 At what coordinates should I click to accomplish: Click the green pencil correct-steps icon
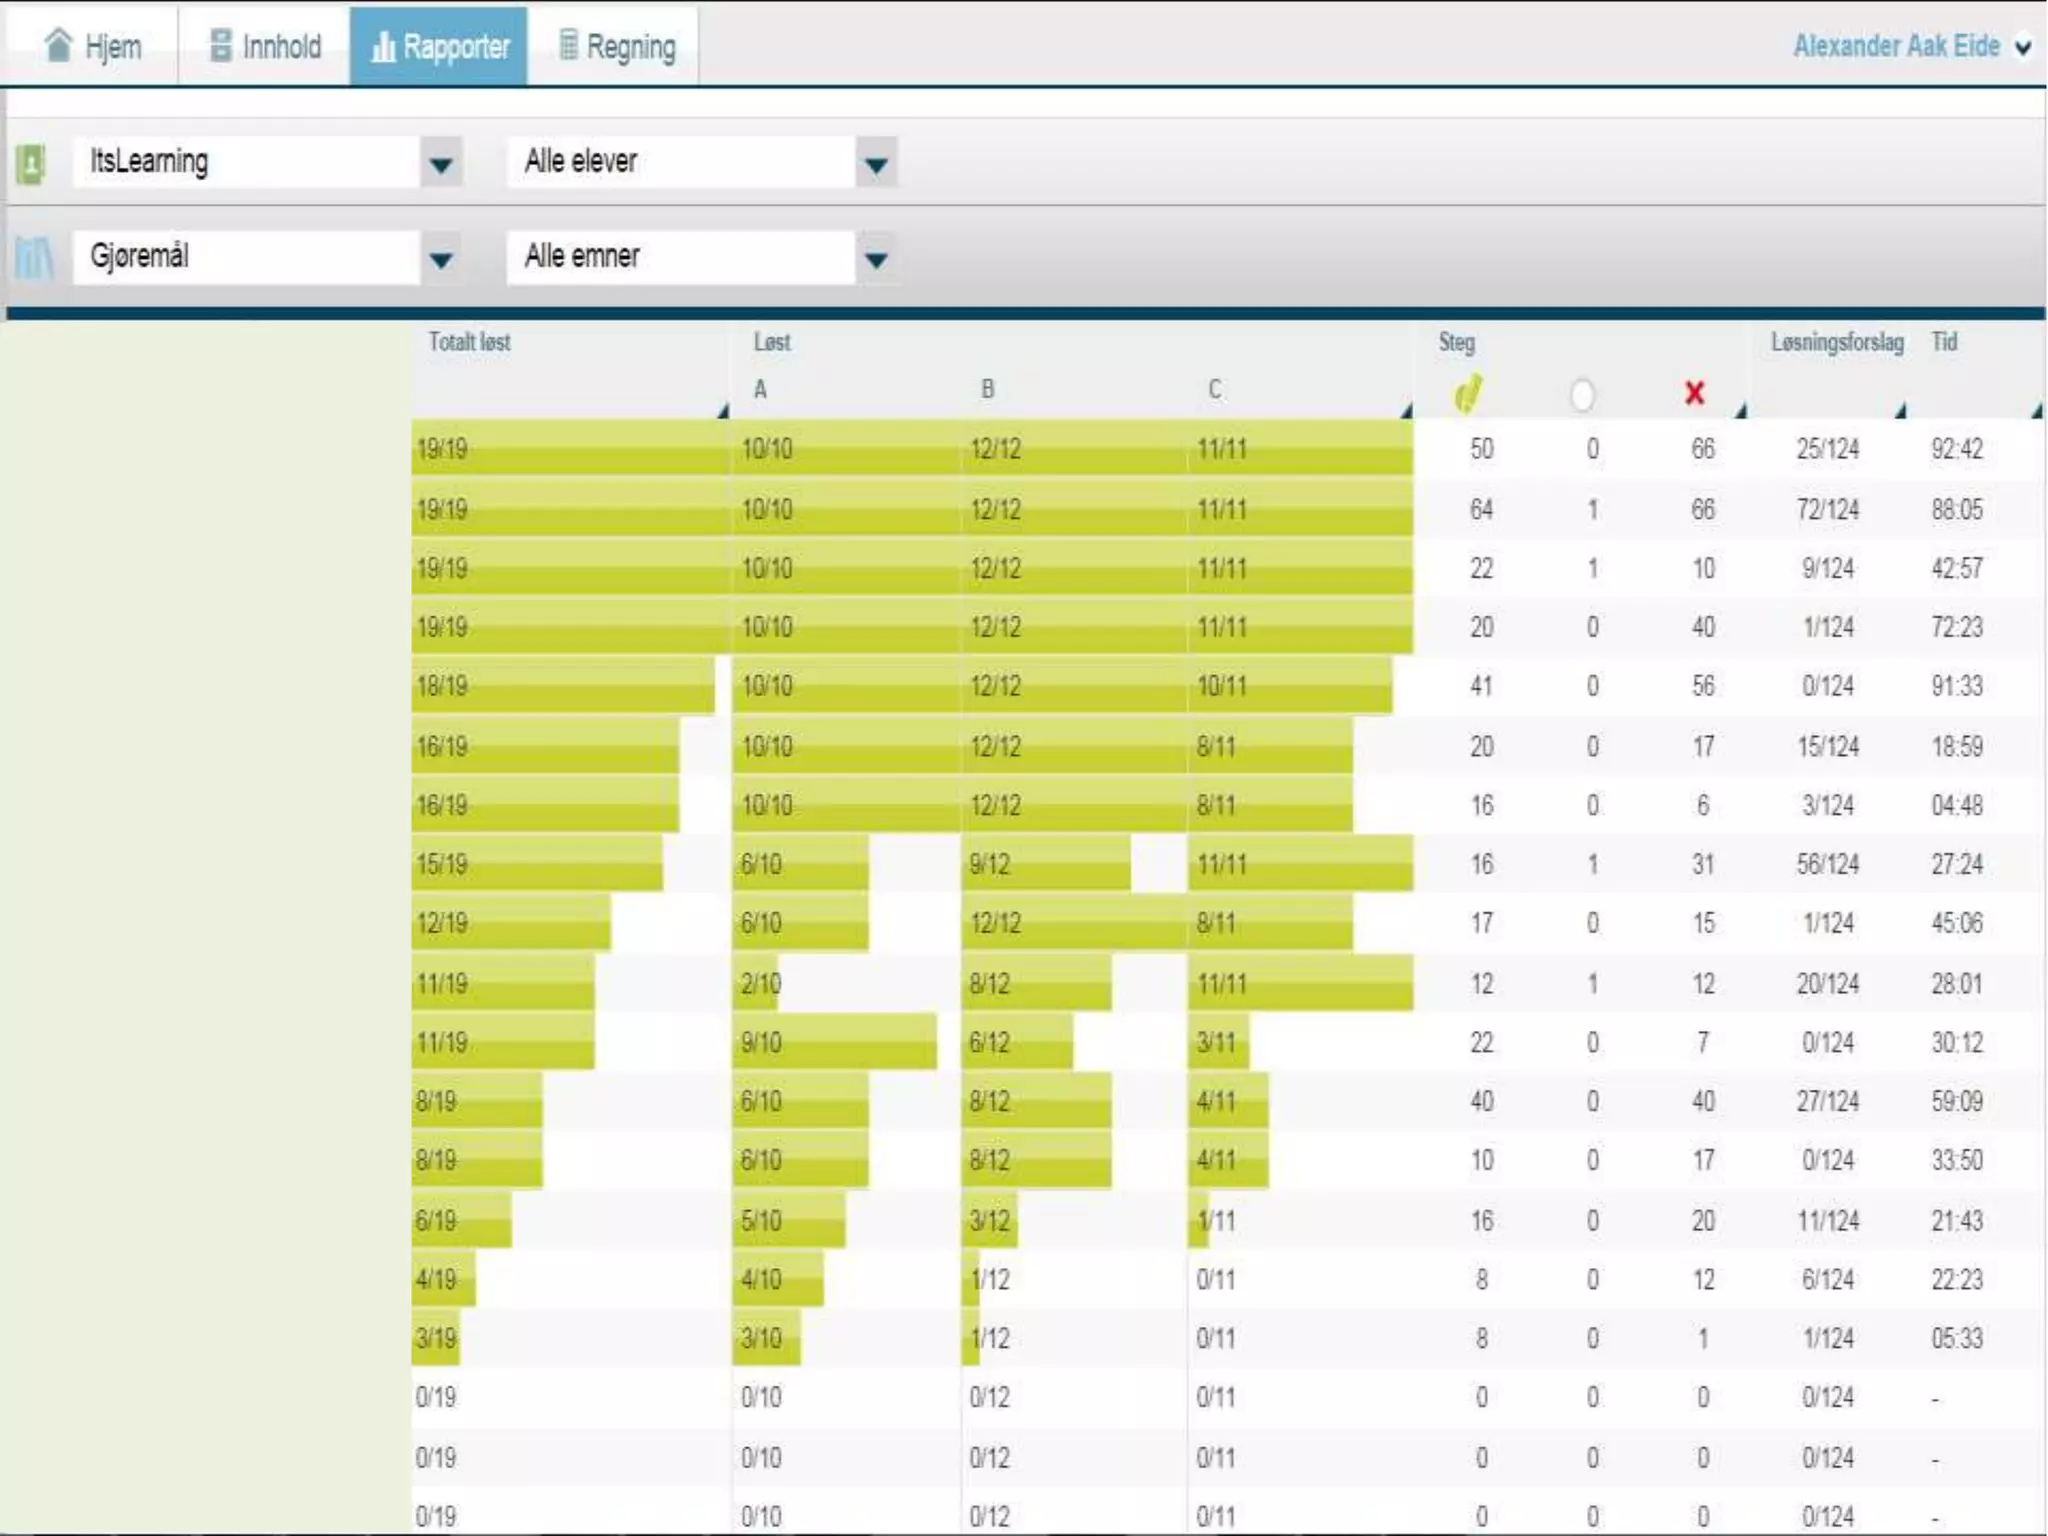1468,393
